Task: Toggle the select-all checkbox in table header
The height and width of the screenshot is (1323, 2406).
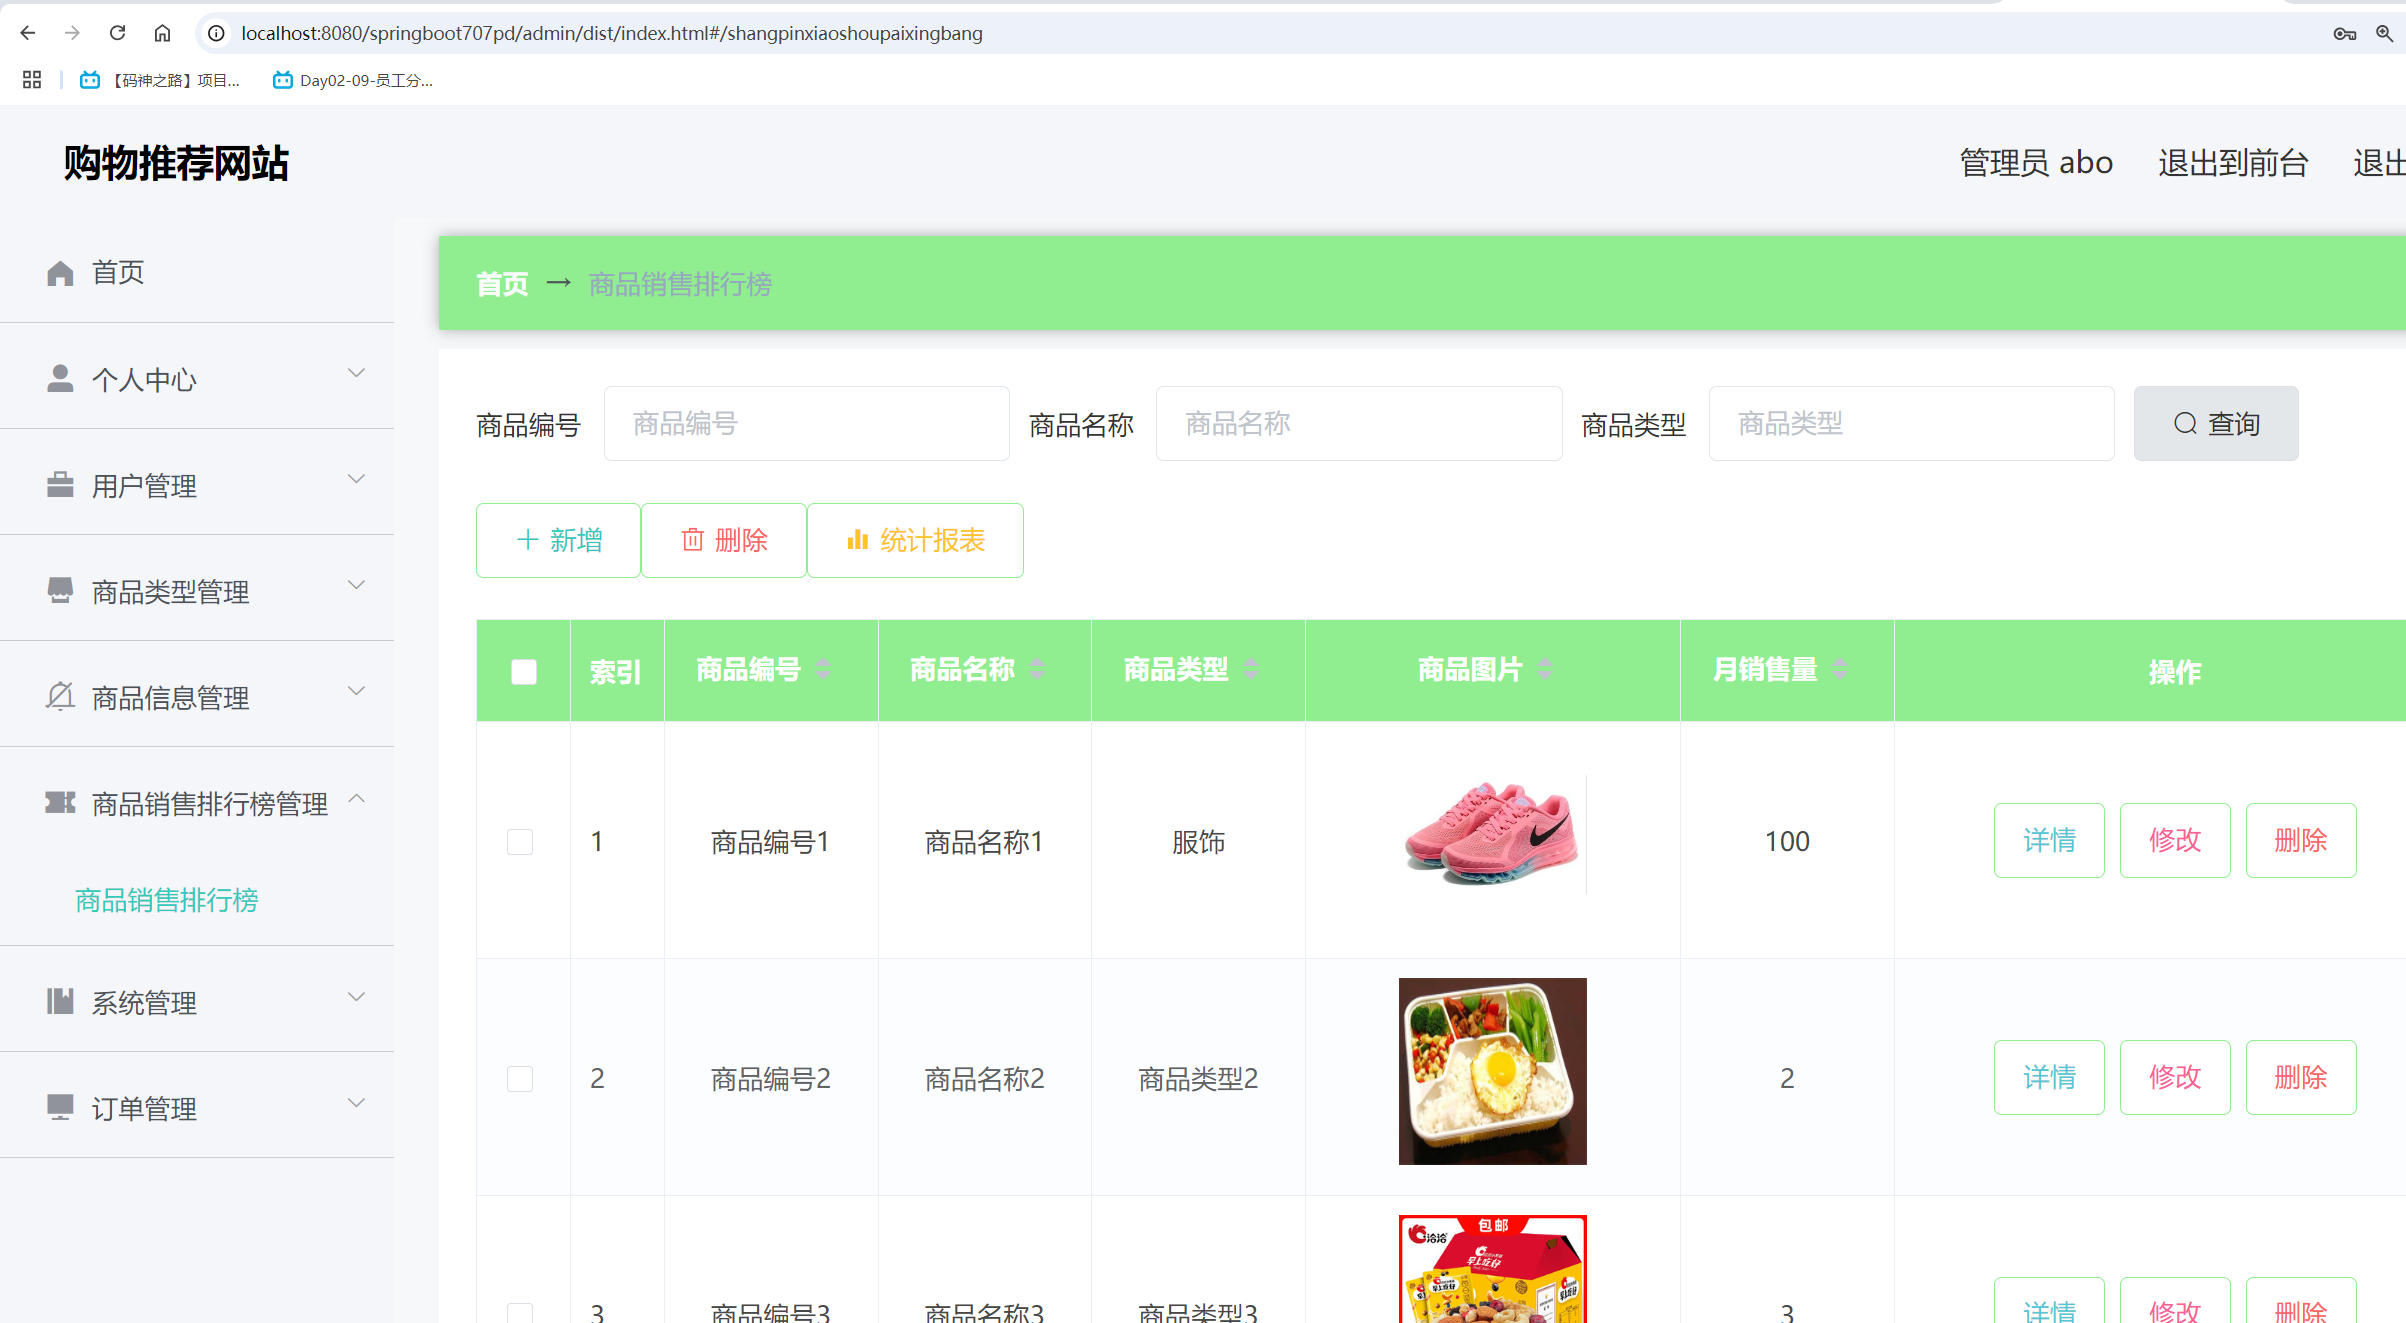Action: click(523, 671)
